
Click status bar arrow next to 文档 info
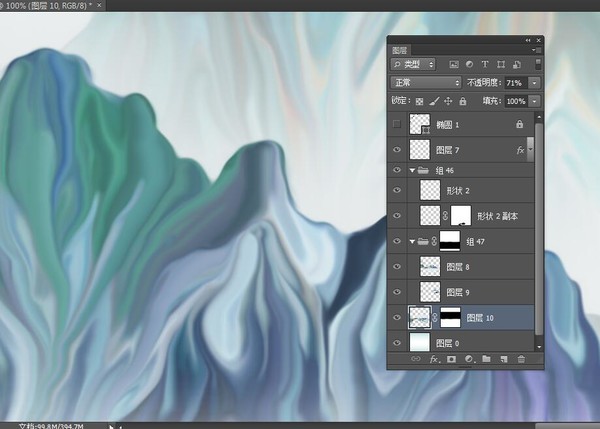coord(111,426)
